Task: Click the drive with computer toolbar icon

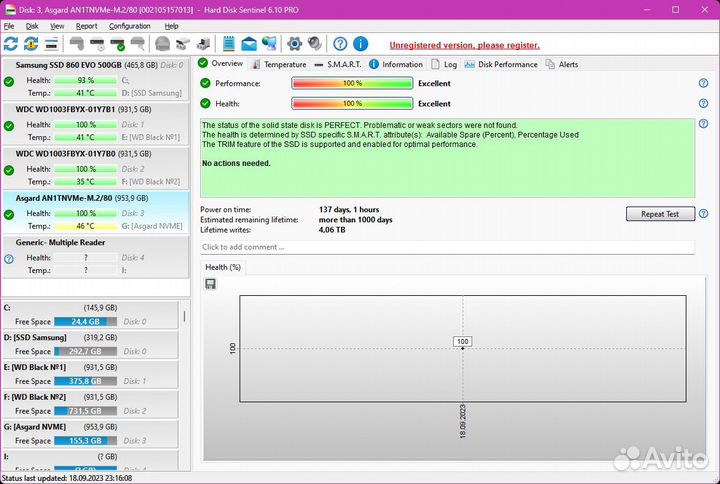Action: (x=203, y=44)
